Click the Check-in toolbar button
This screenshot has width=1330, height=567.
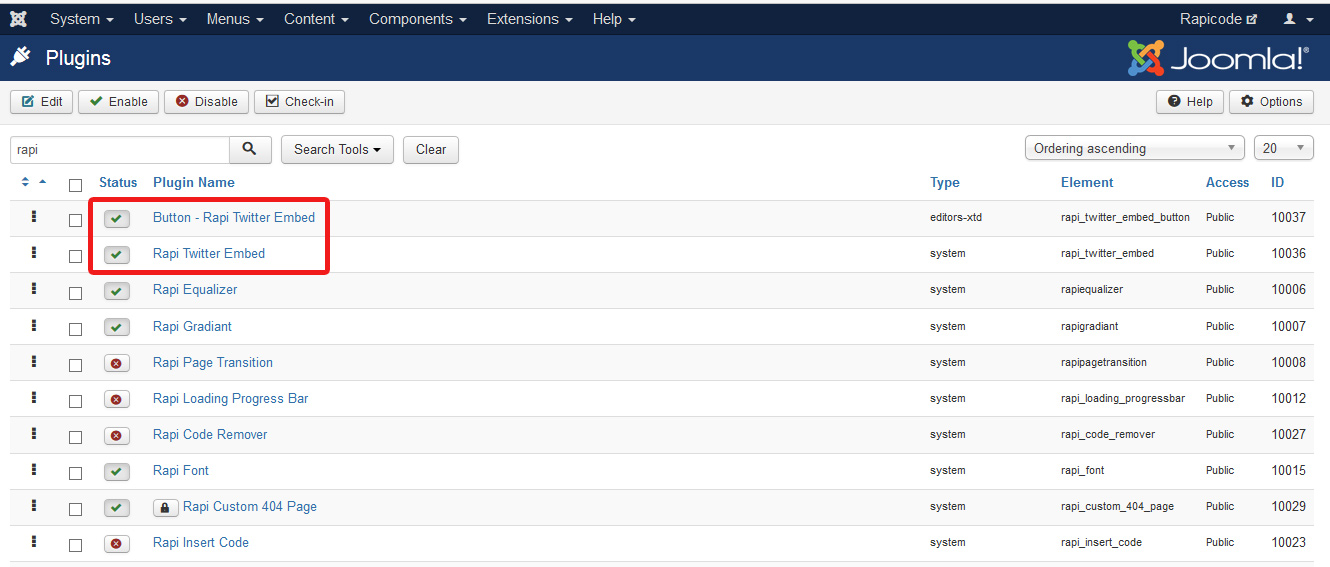click(300, 101)
